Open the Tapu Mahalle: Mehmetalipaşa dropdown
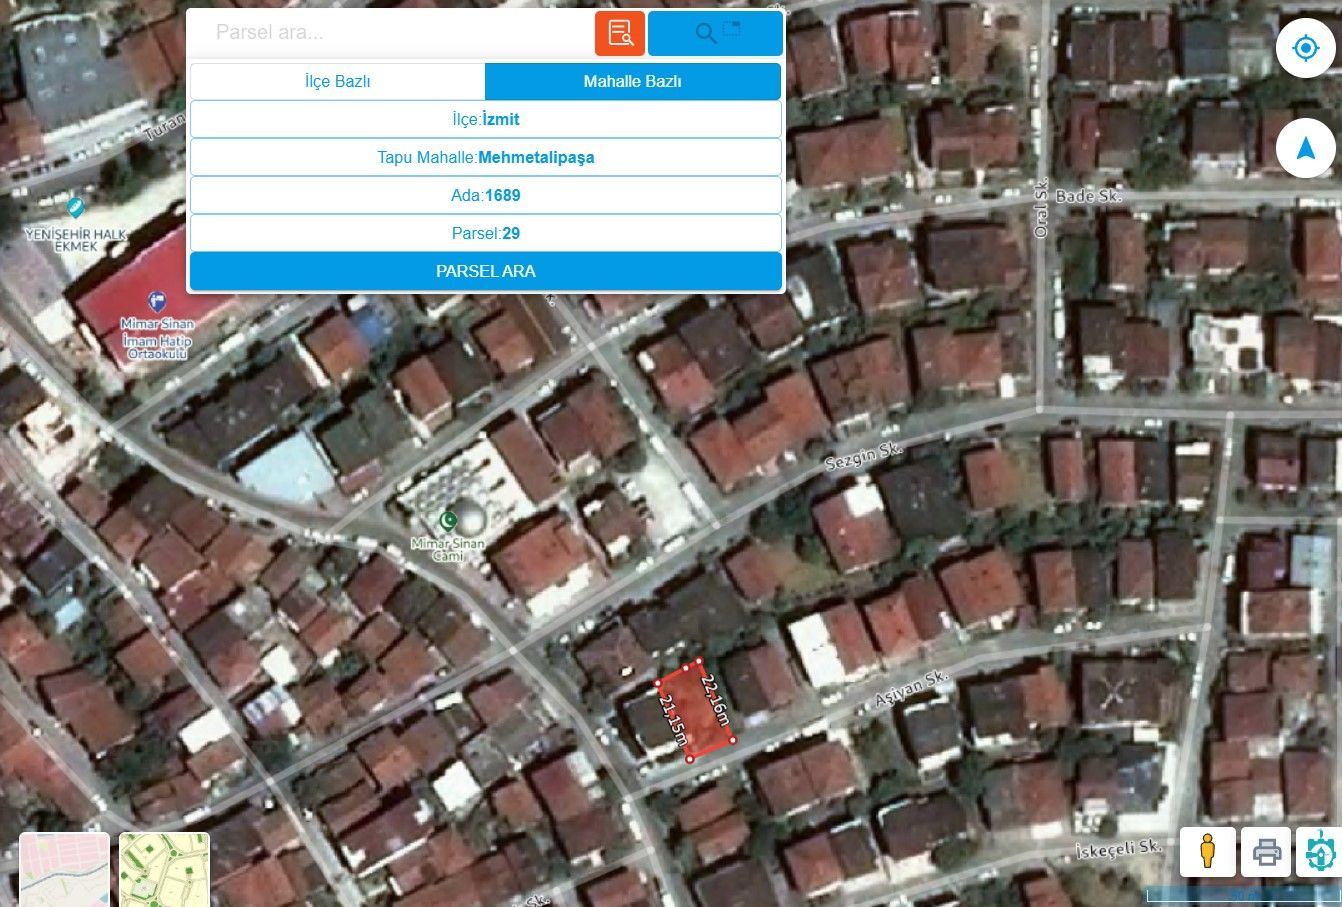This screenshot has height=907, width=1342. coord(485,157)
